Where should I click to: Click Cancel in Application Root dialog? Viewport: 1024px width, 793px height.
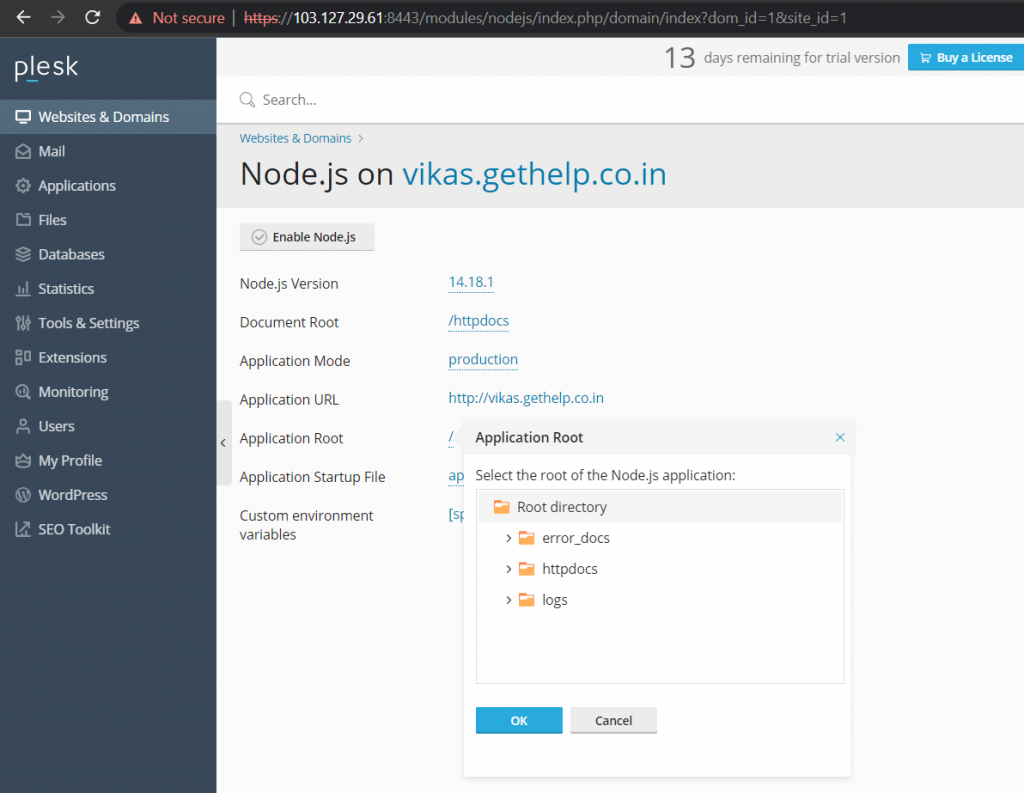613,720
